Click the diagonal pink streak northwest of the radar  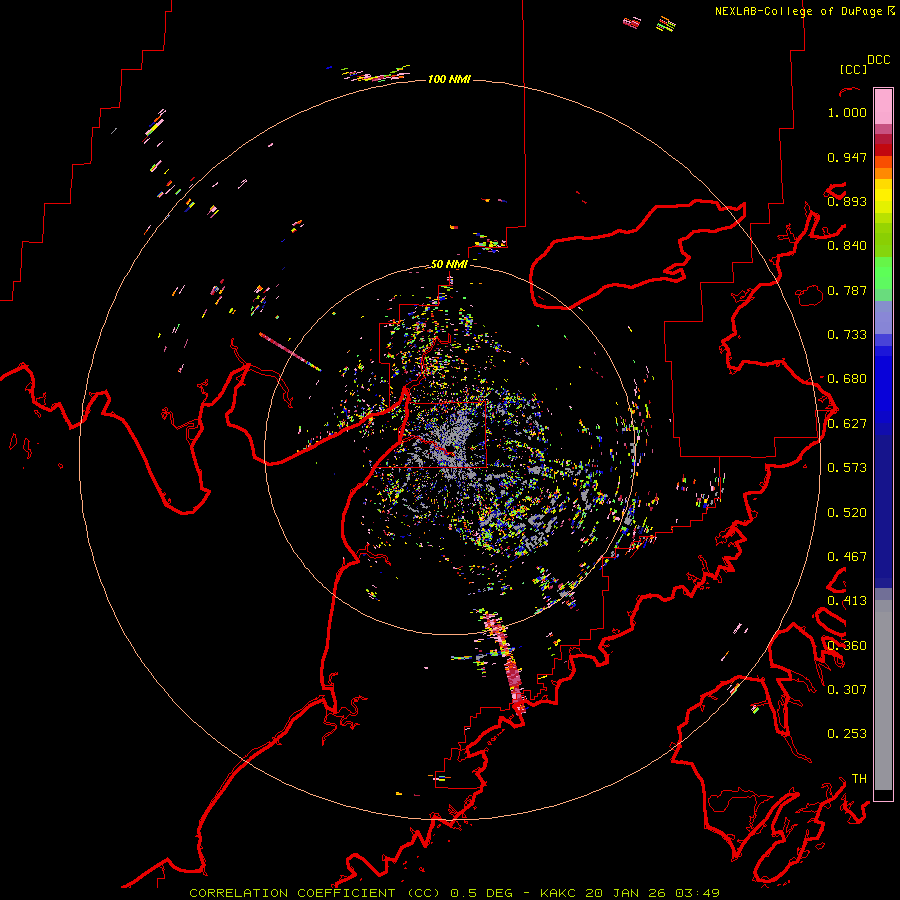[x=290, y=352]
